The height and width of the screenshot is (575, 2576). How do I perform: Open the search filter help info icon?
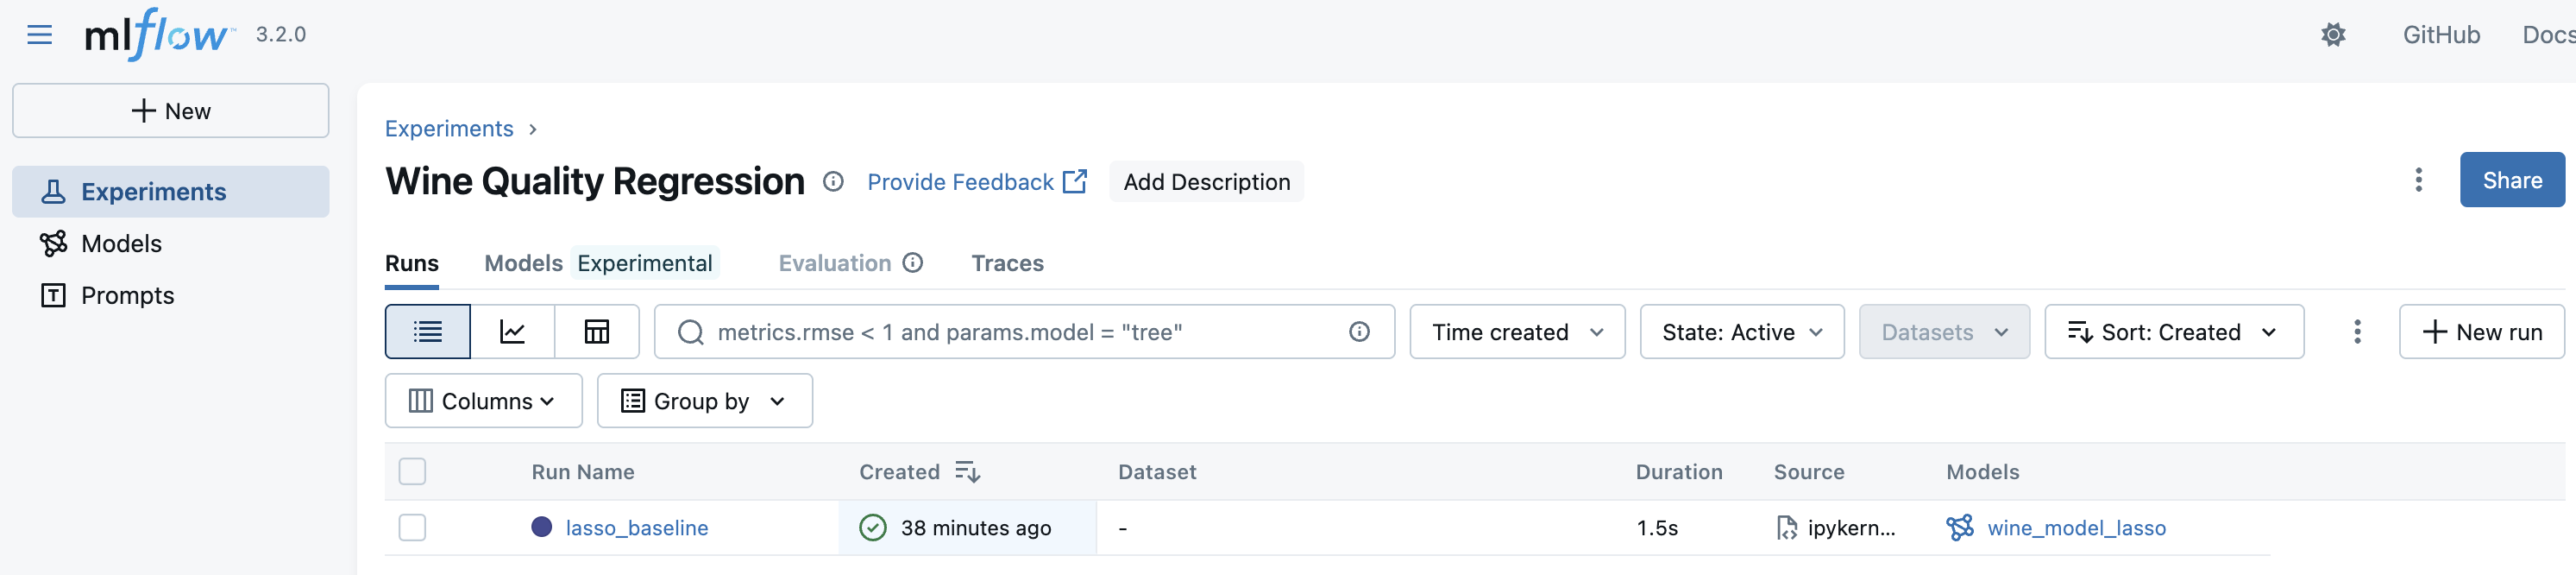1359,332
